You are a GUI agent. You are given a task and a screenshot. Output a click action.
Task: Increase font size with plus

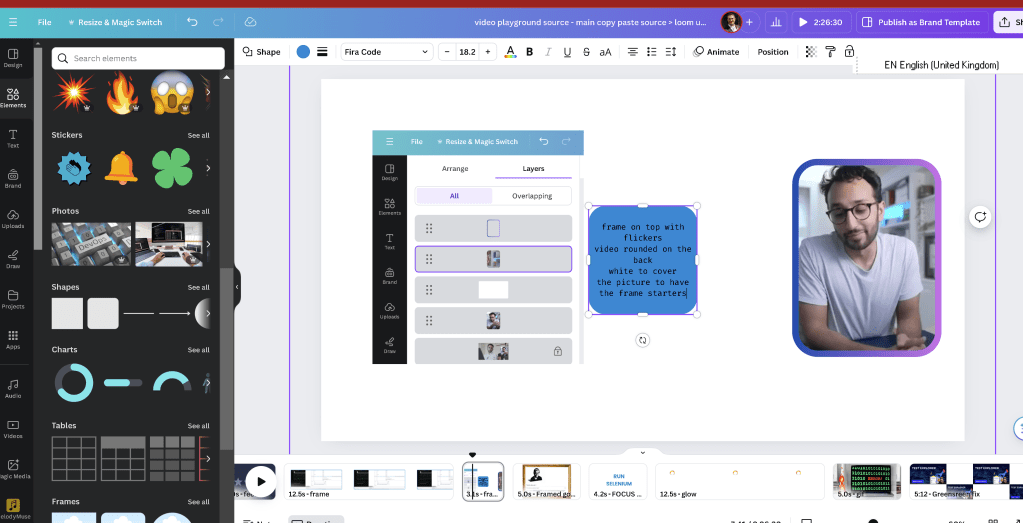point(487,52)
